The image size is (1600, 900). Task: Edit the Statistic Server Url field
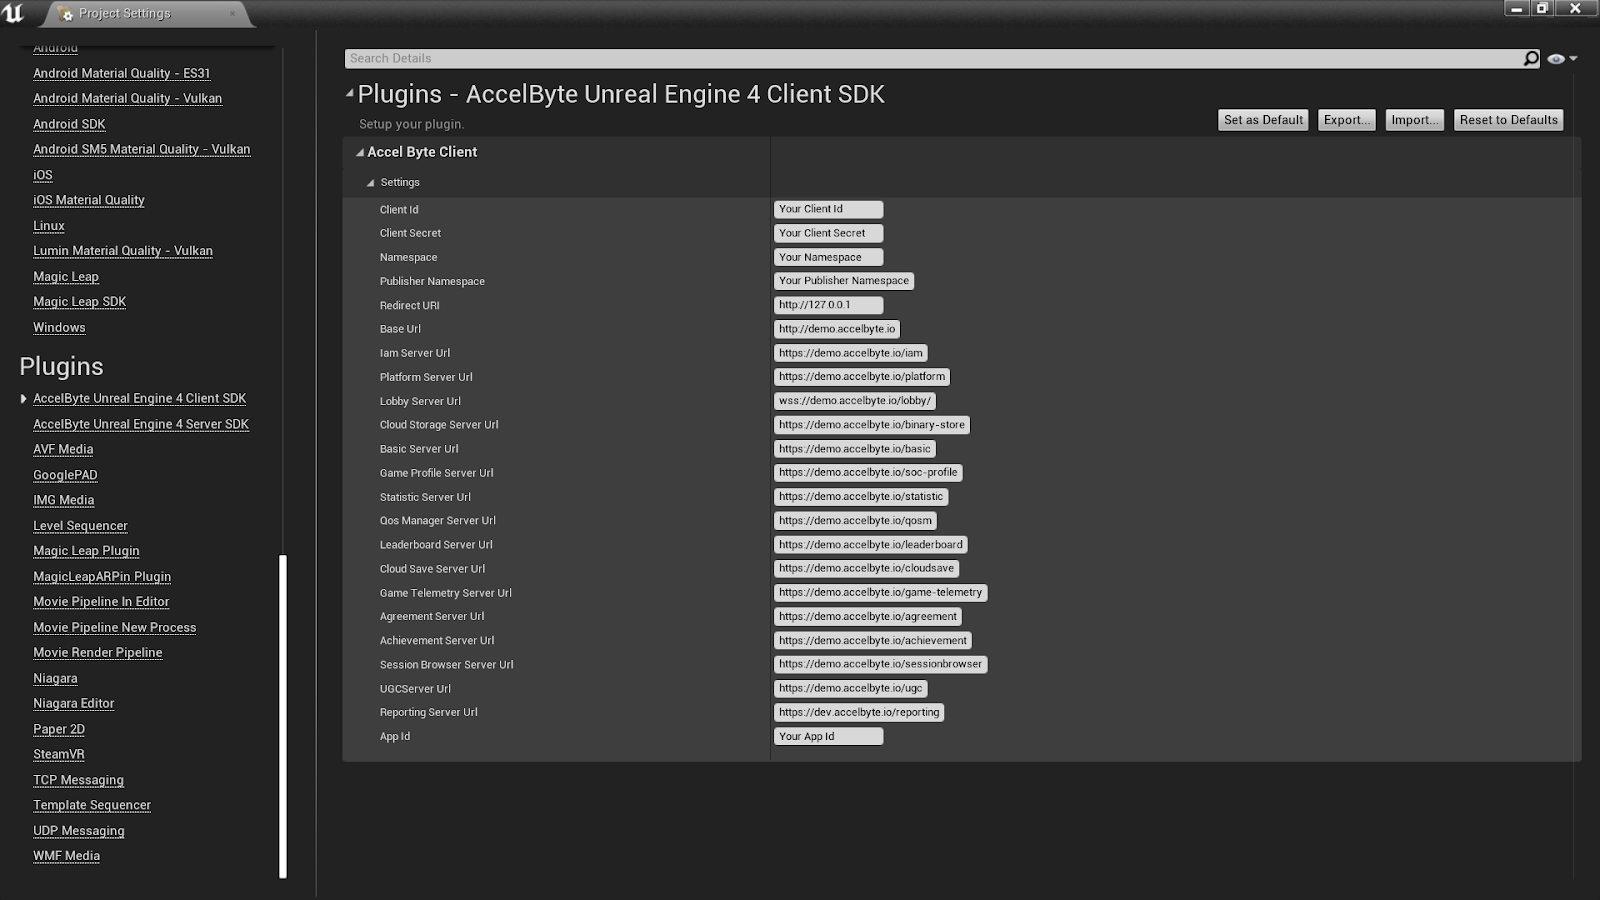pos(861,497)
